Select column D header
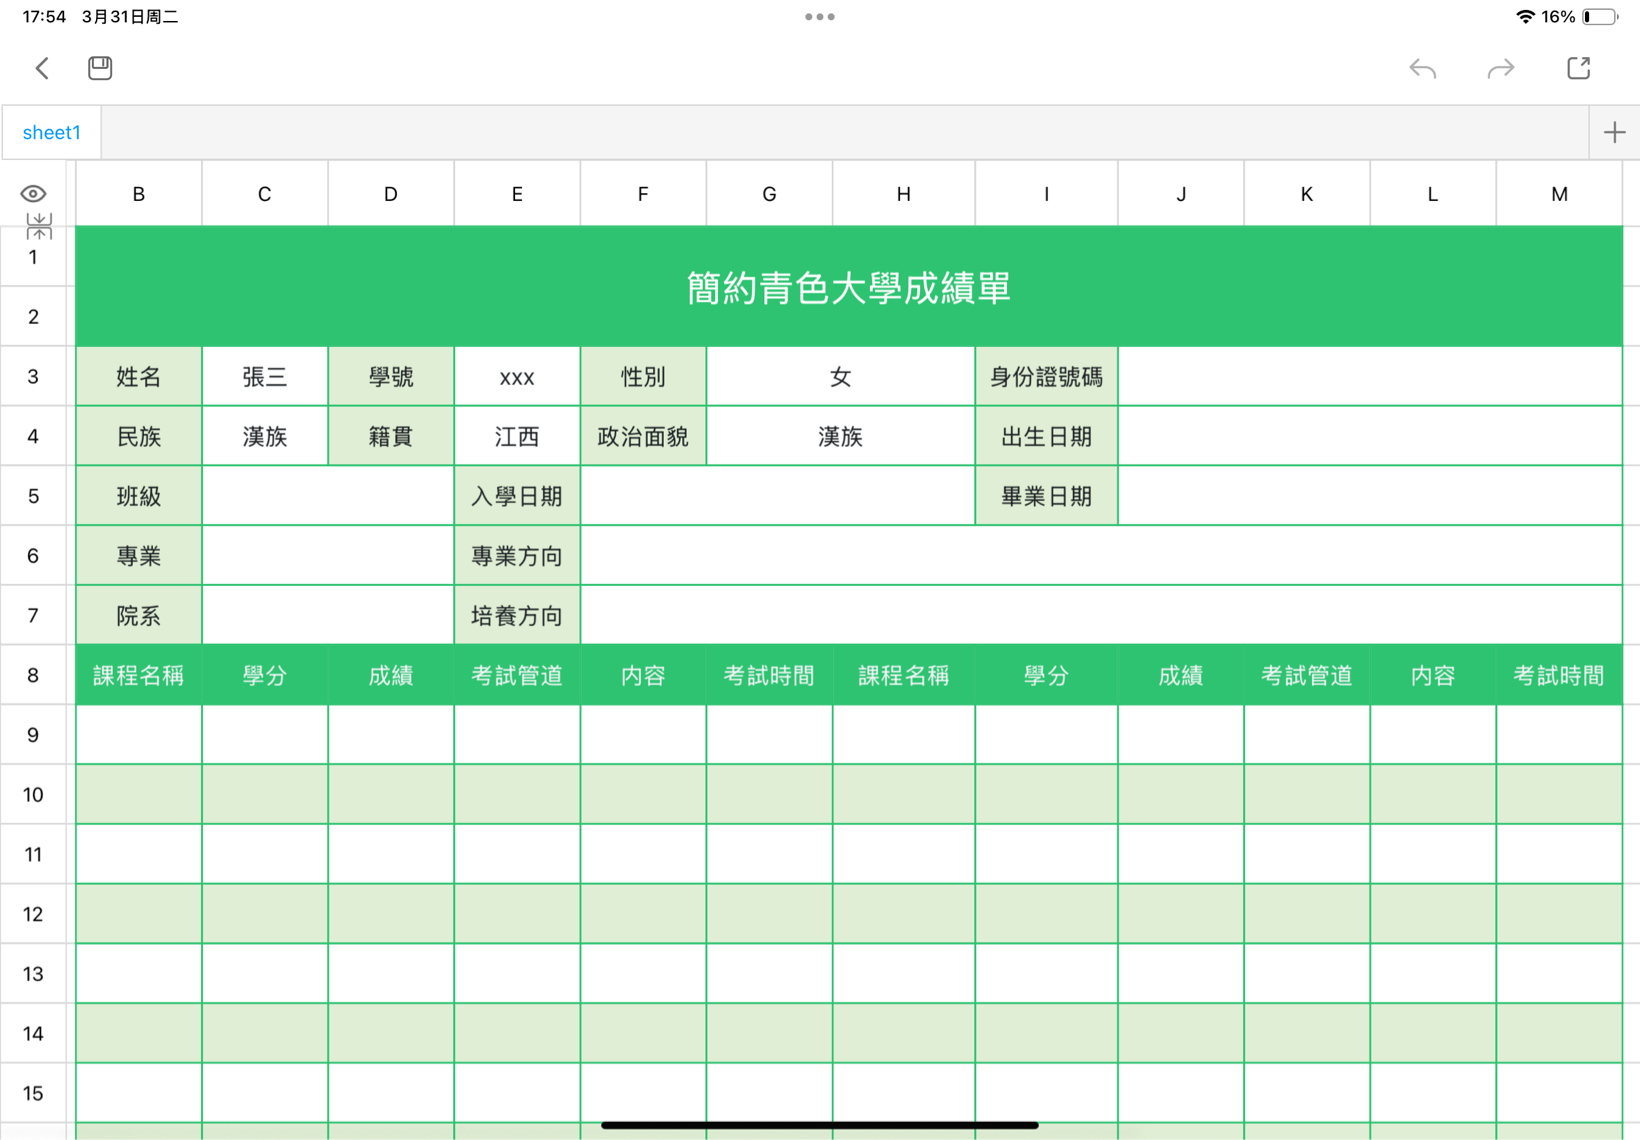 coord(391,194)
